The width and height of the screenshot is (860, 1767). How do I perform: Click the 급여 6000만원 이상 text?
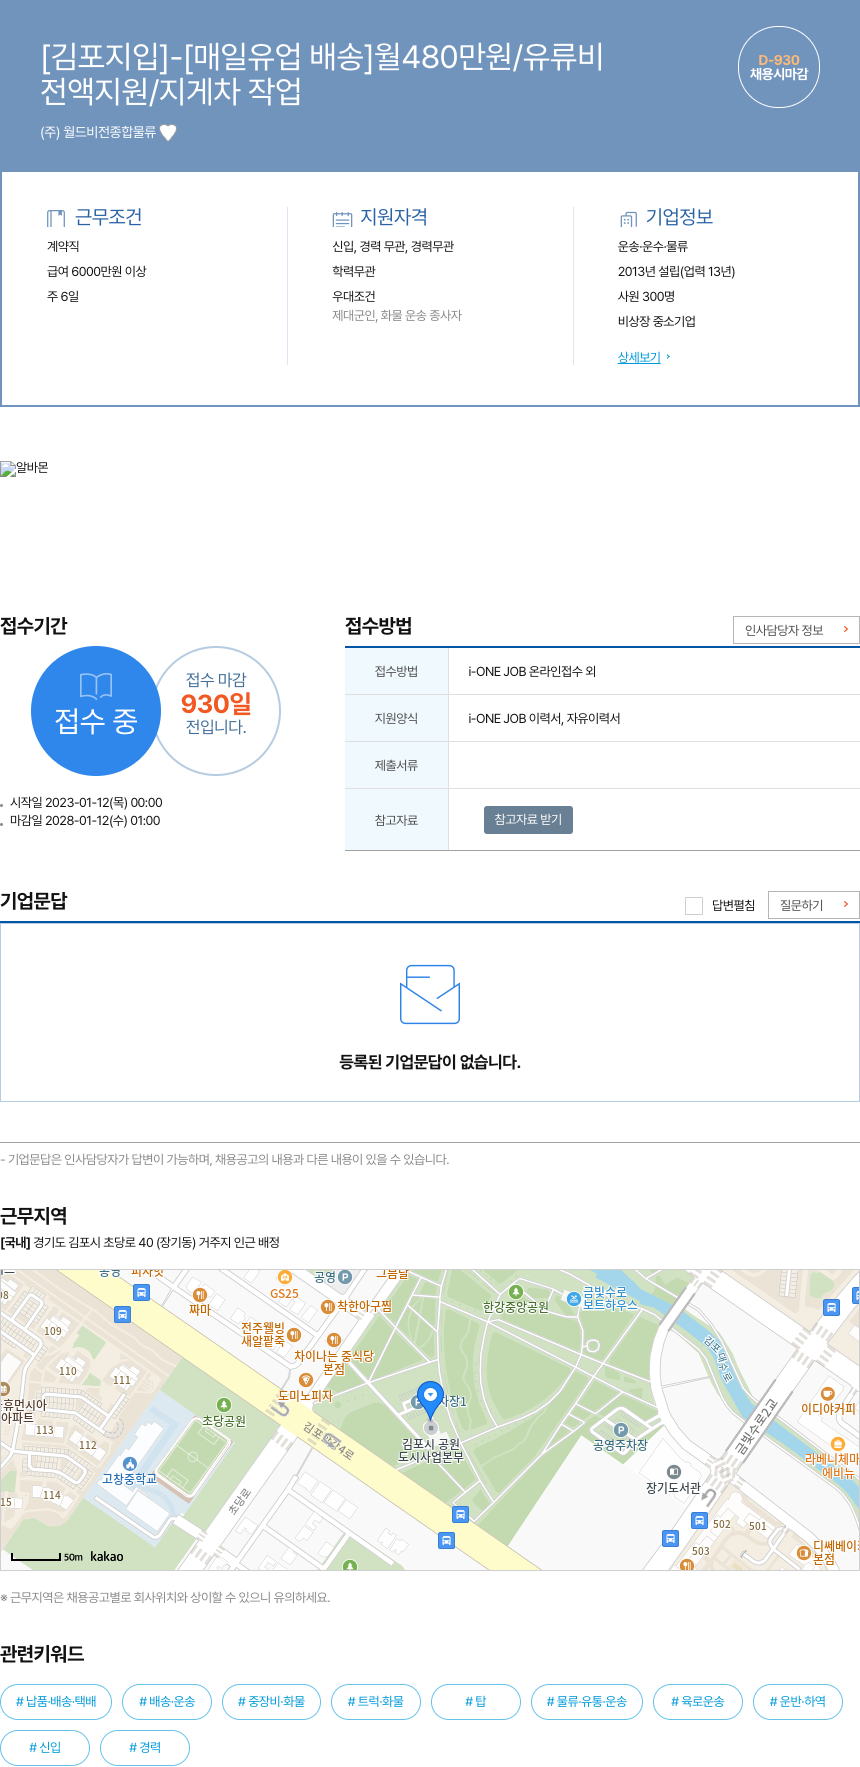pos(96,271)
